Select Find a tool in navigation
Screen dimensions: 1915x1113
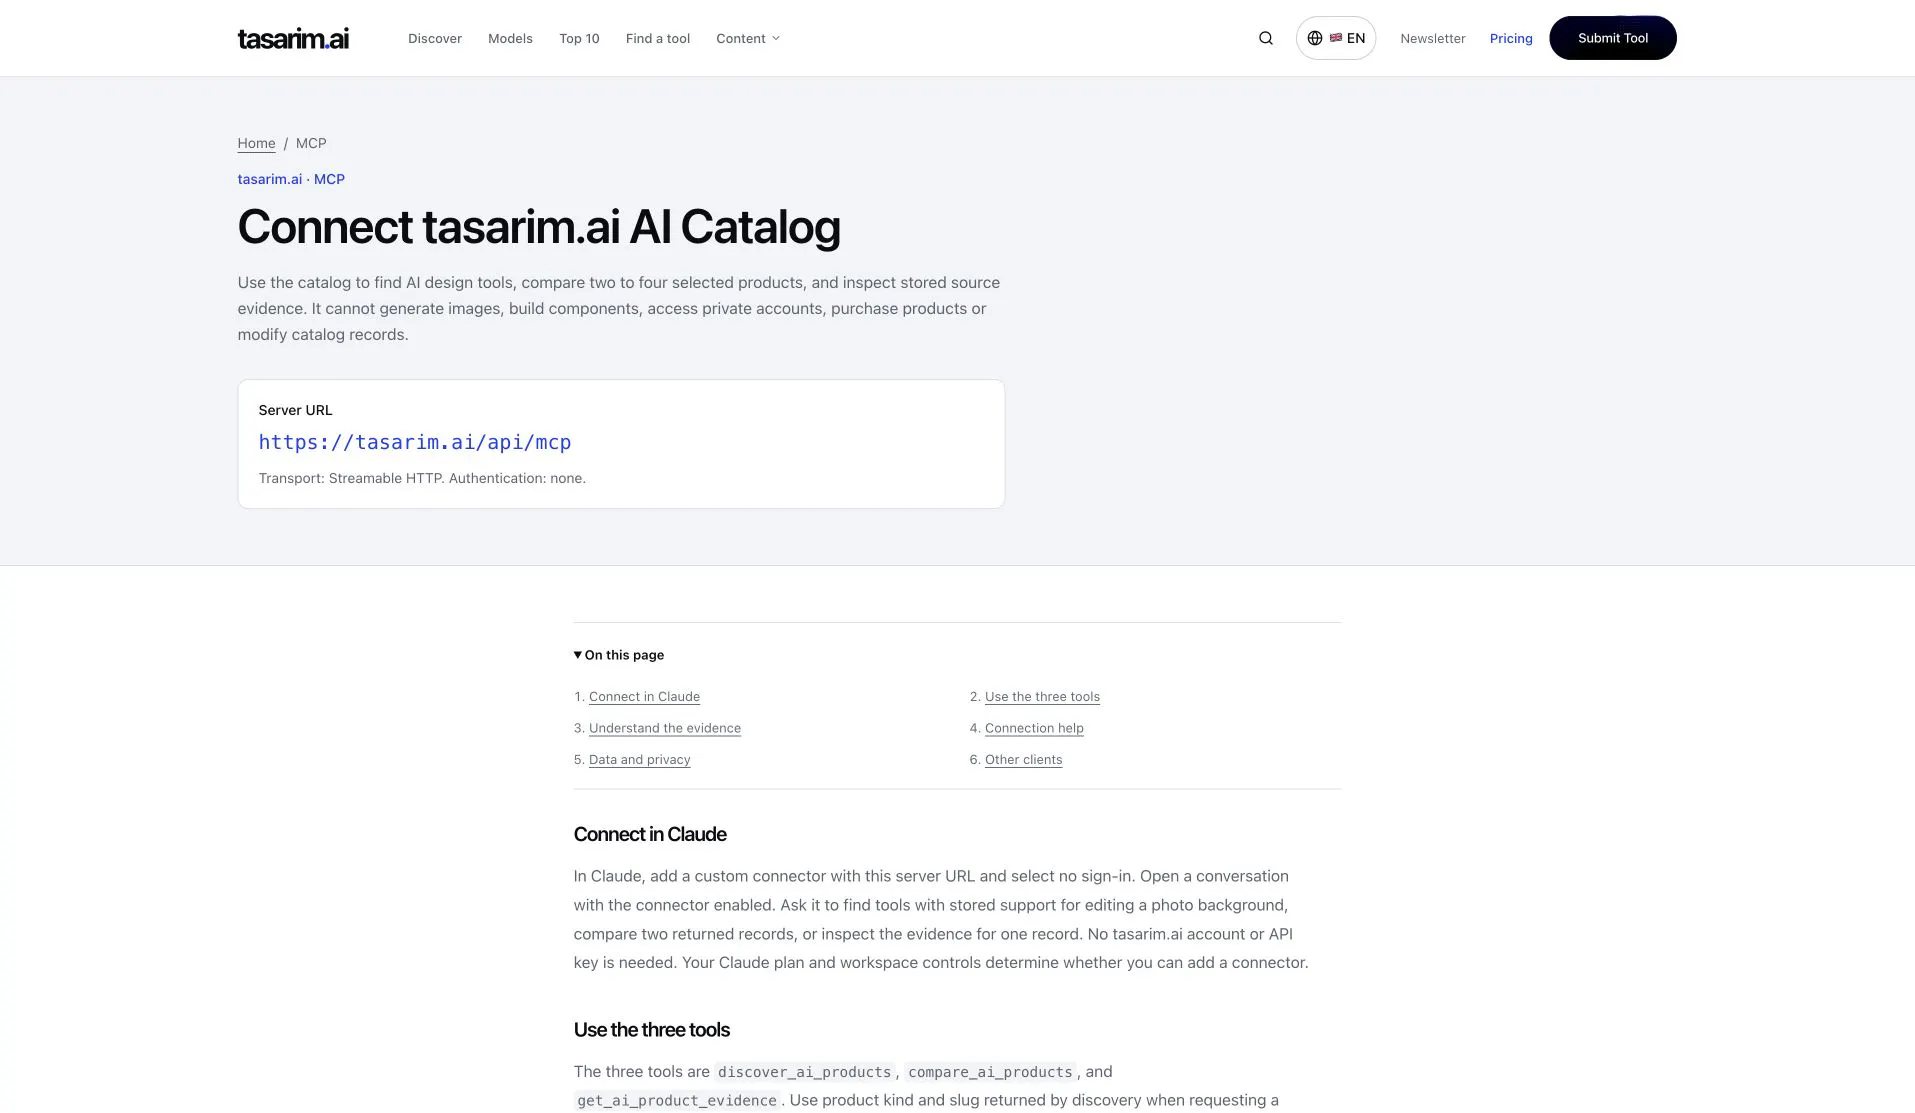tap(658, 38)
